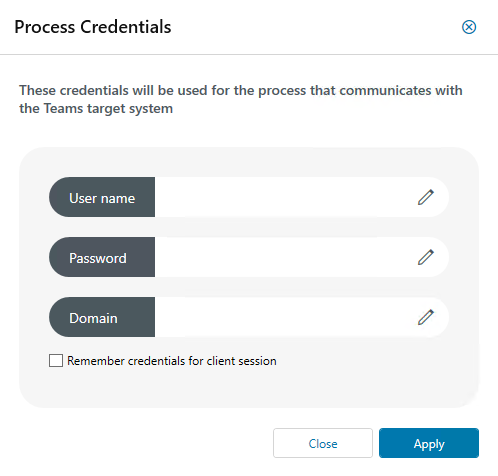Click gray panel area above User name
The width and height of the screenshot is (498, 476).
click(249, 162)
